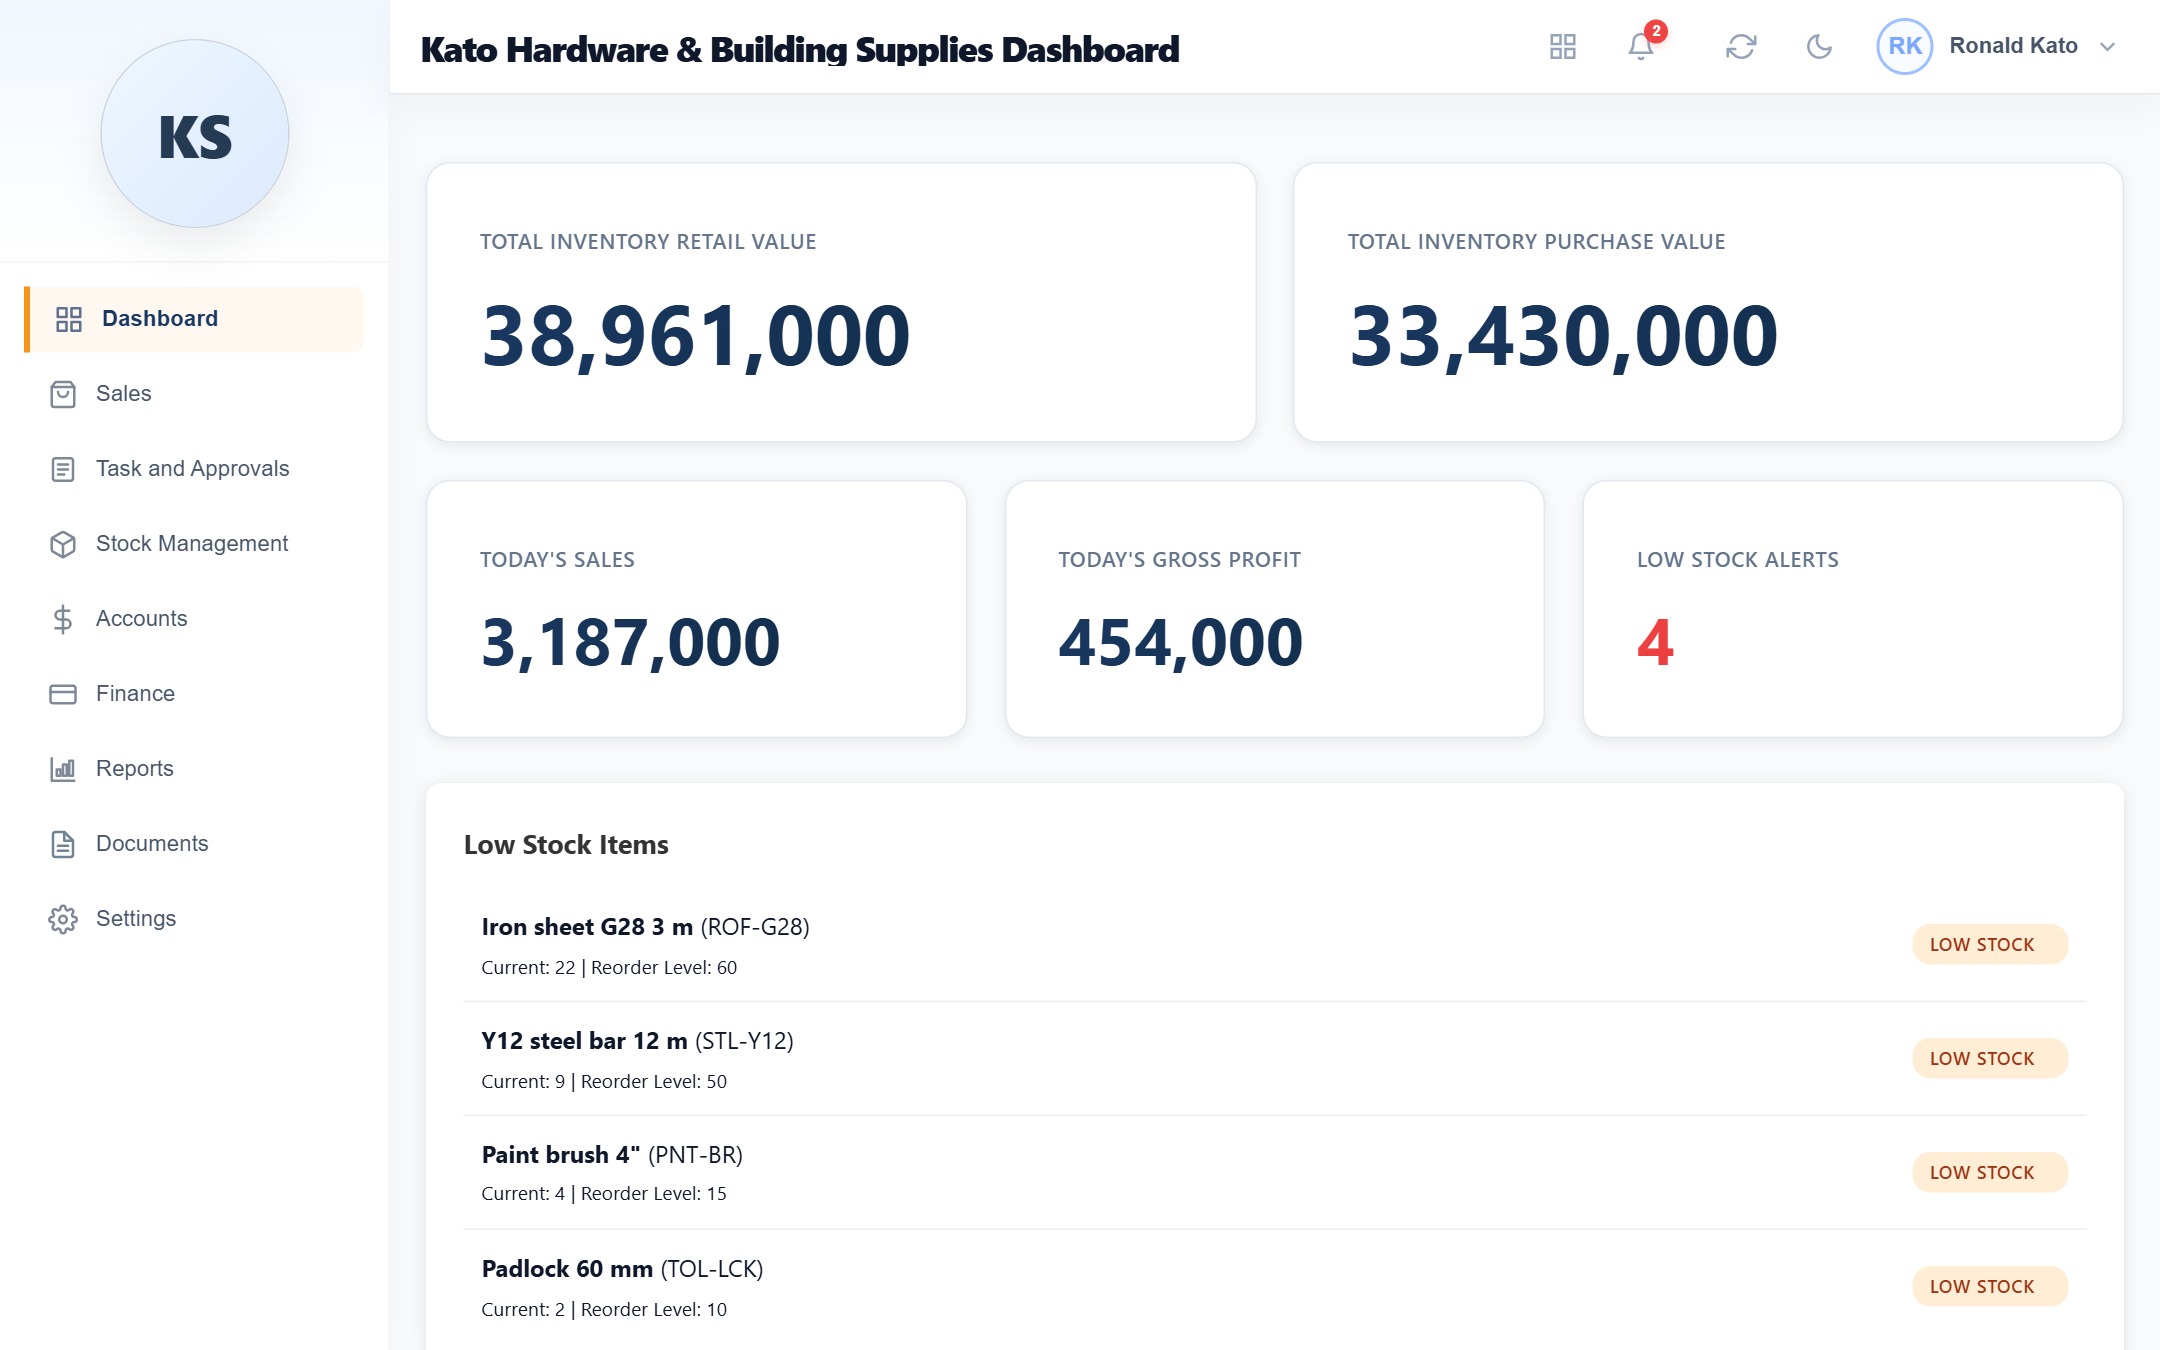
Task: Click Today's Gross Profit card
Action: (x=1275, y=609)
